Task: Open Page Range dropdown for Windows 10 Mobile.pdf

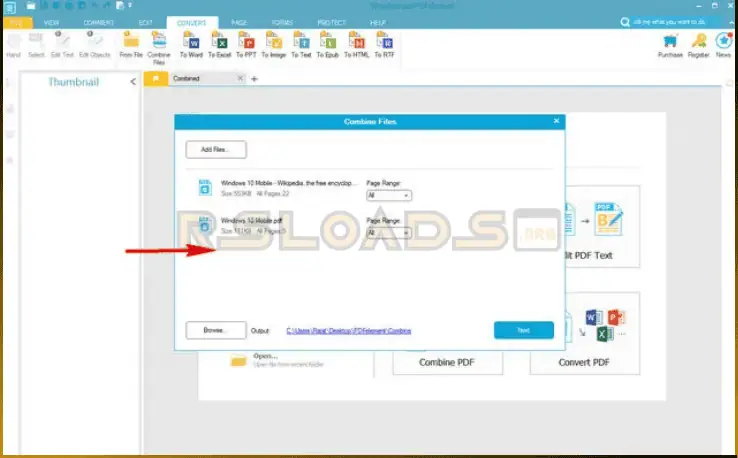Action: (389, 233)
